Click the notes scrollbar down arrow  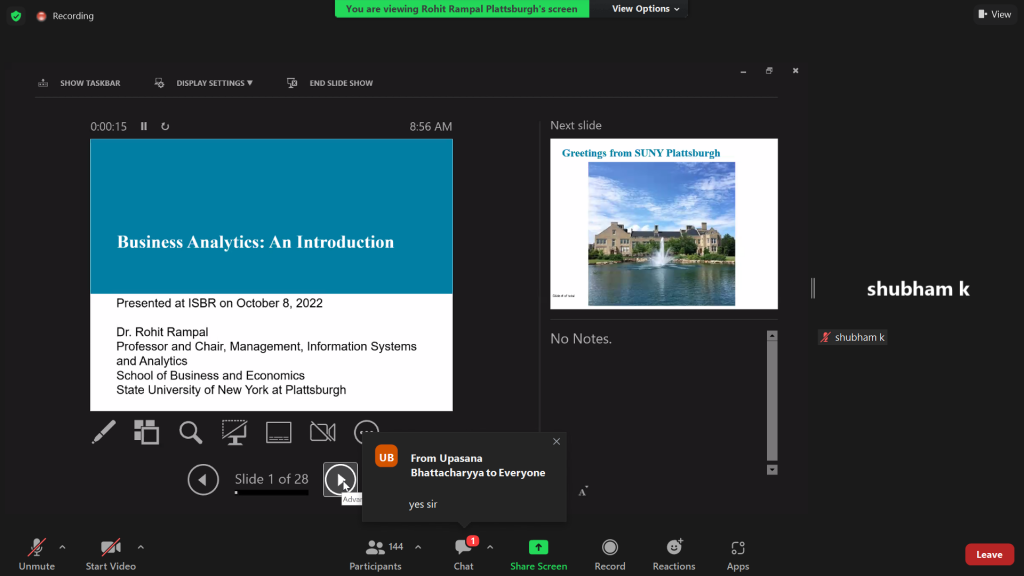click(772, 470)
